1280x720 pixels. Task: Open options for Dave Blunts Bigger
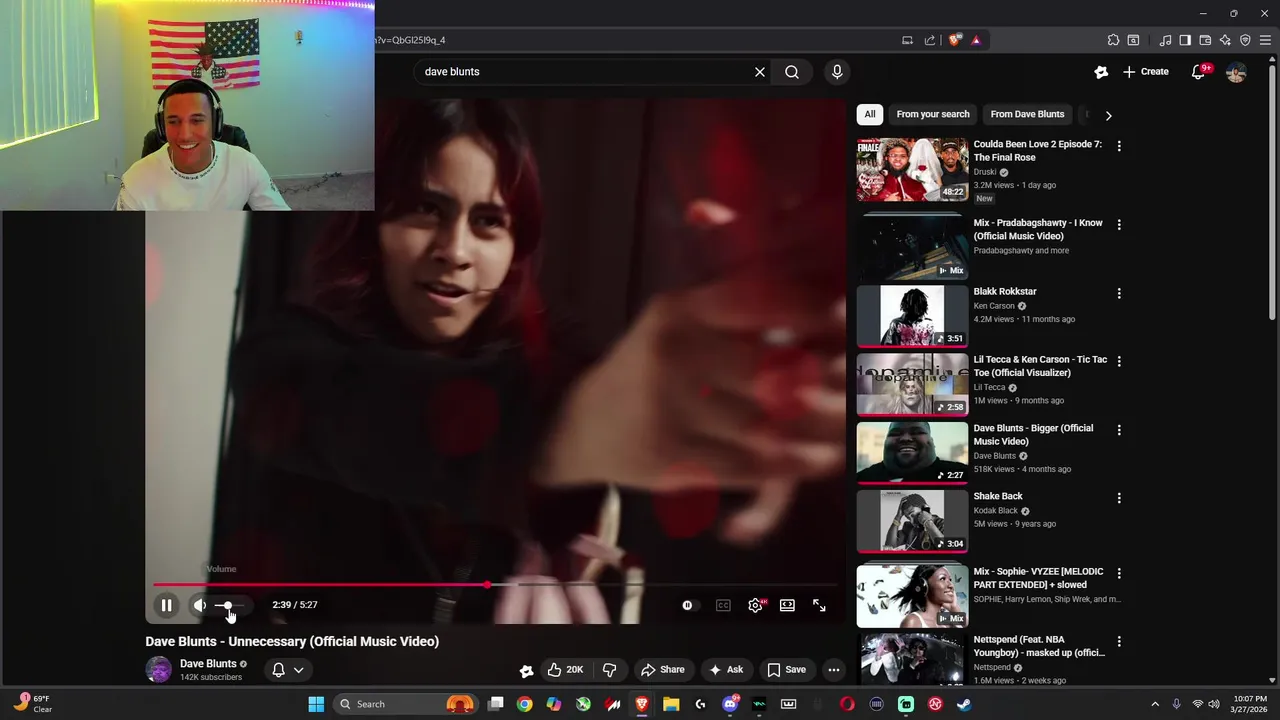pyautogui.click(x=1119, y=430)
